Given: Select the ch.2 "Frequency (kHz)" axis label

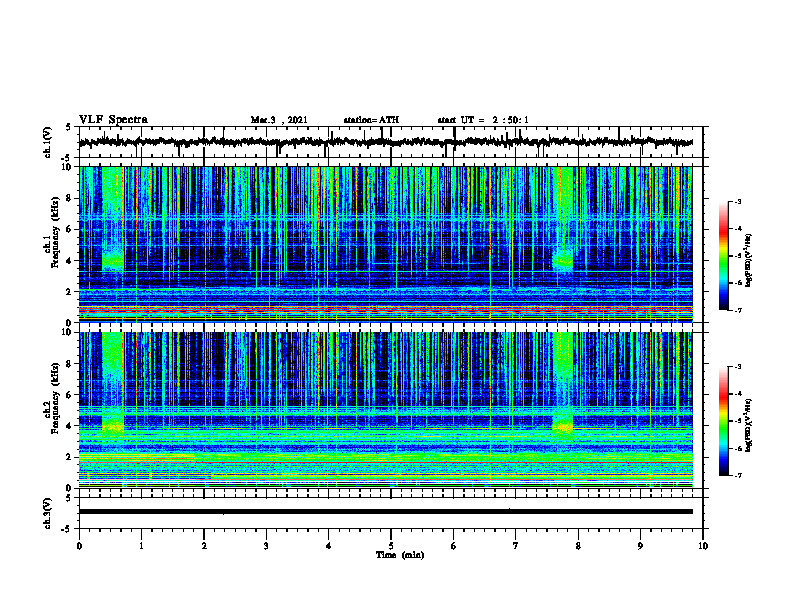Looking at the screenshot, I should tap(55, 398).
